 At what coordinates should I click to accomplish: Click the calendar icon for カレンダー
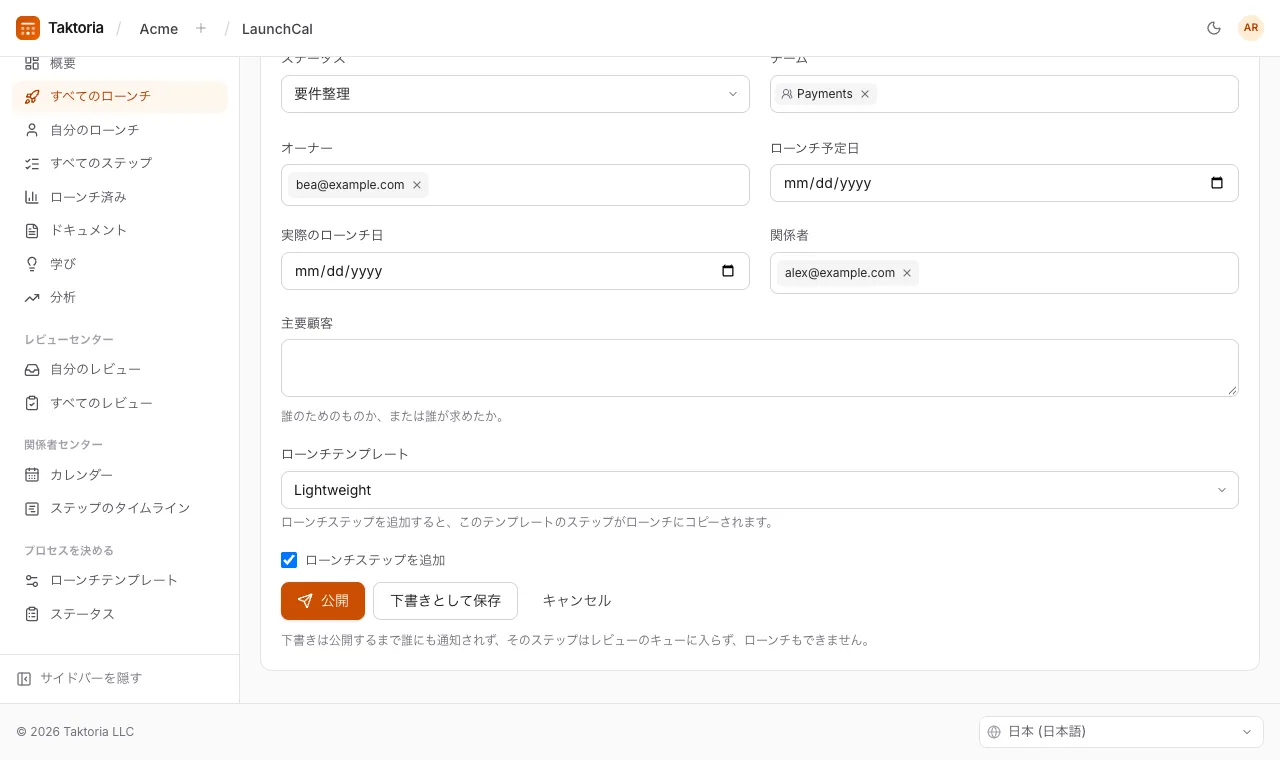[32, 475]
